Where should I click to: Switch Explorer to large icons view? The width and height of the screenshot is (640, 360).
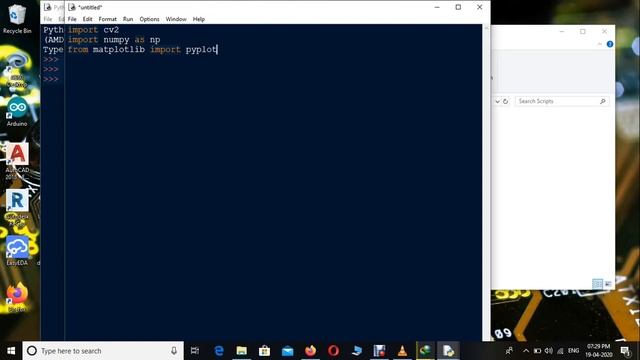point(608,284)
